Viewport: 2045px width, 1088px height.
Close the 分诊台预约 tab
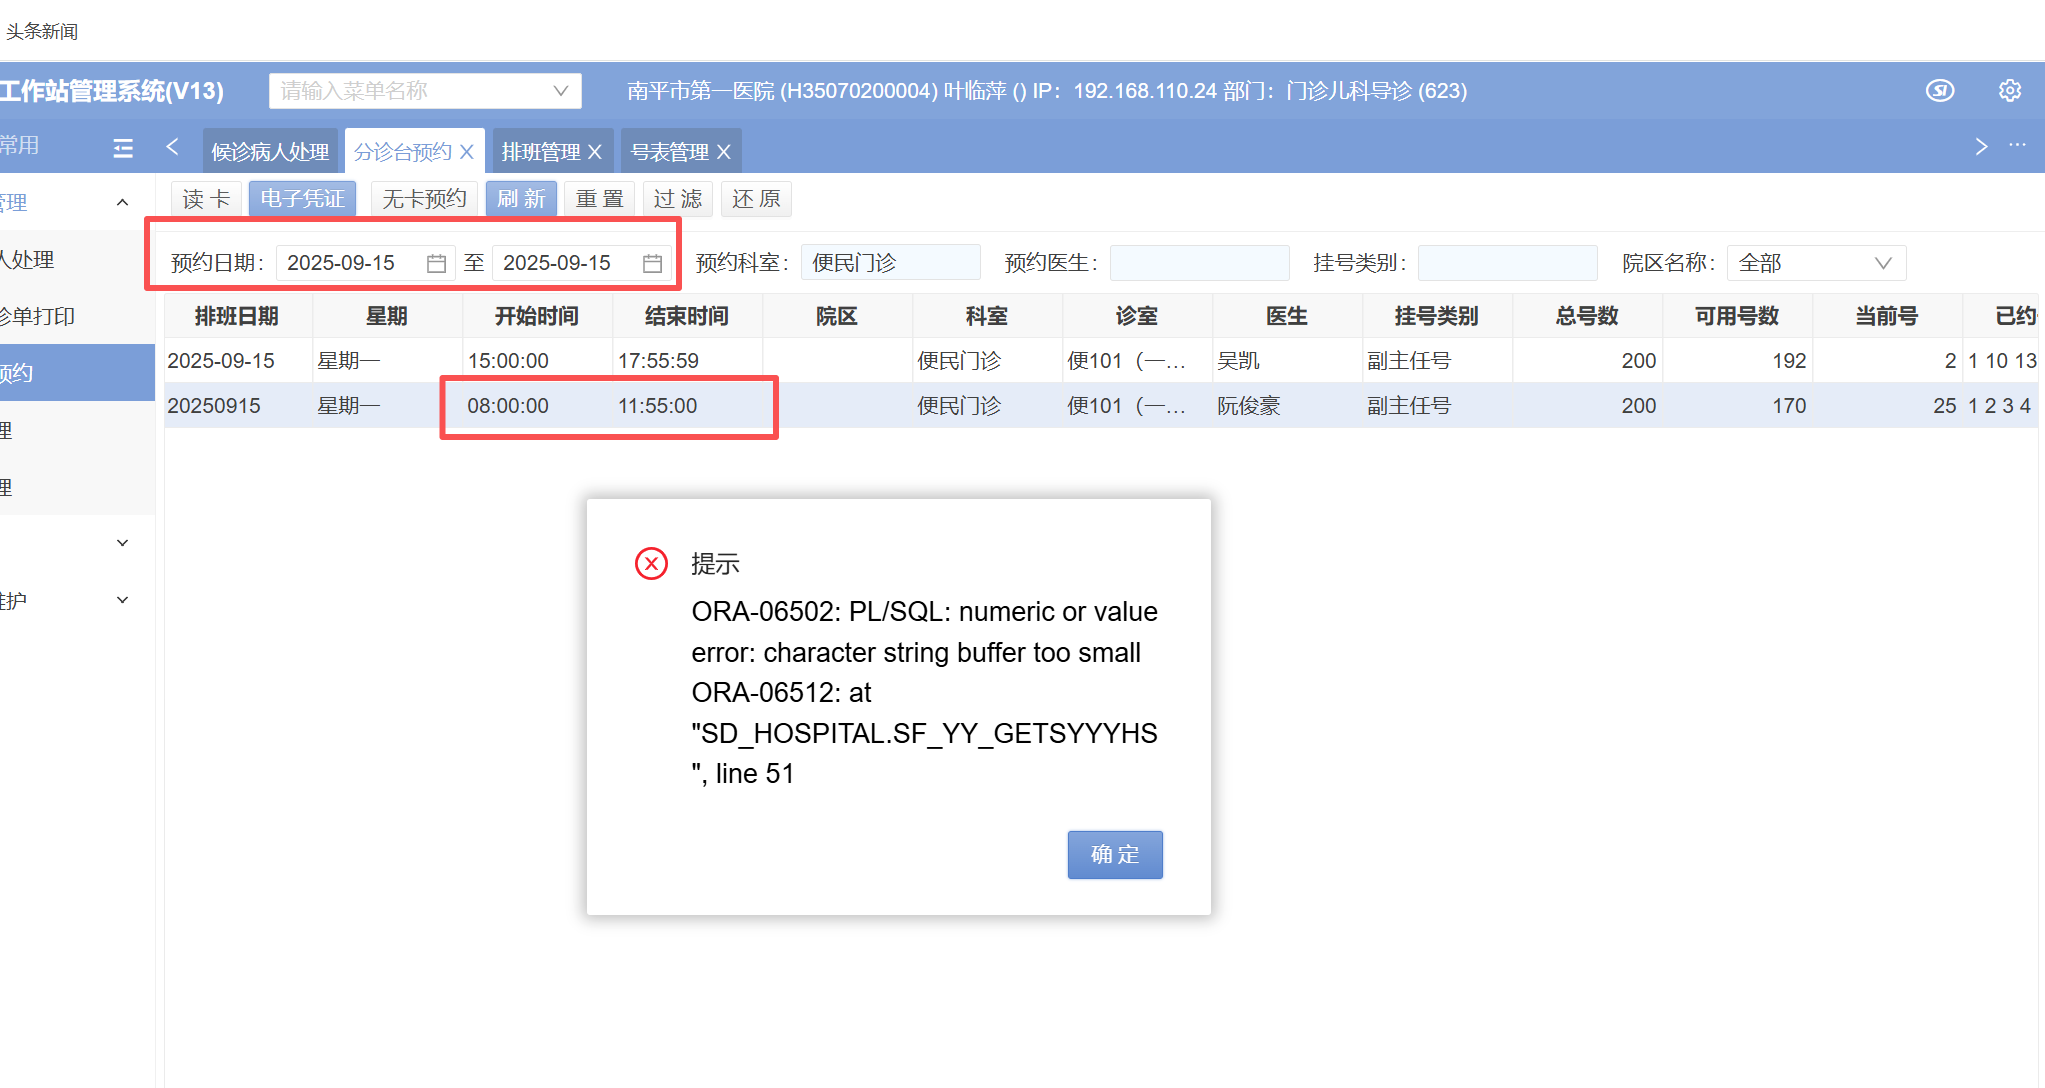467,152
